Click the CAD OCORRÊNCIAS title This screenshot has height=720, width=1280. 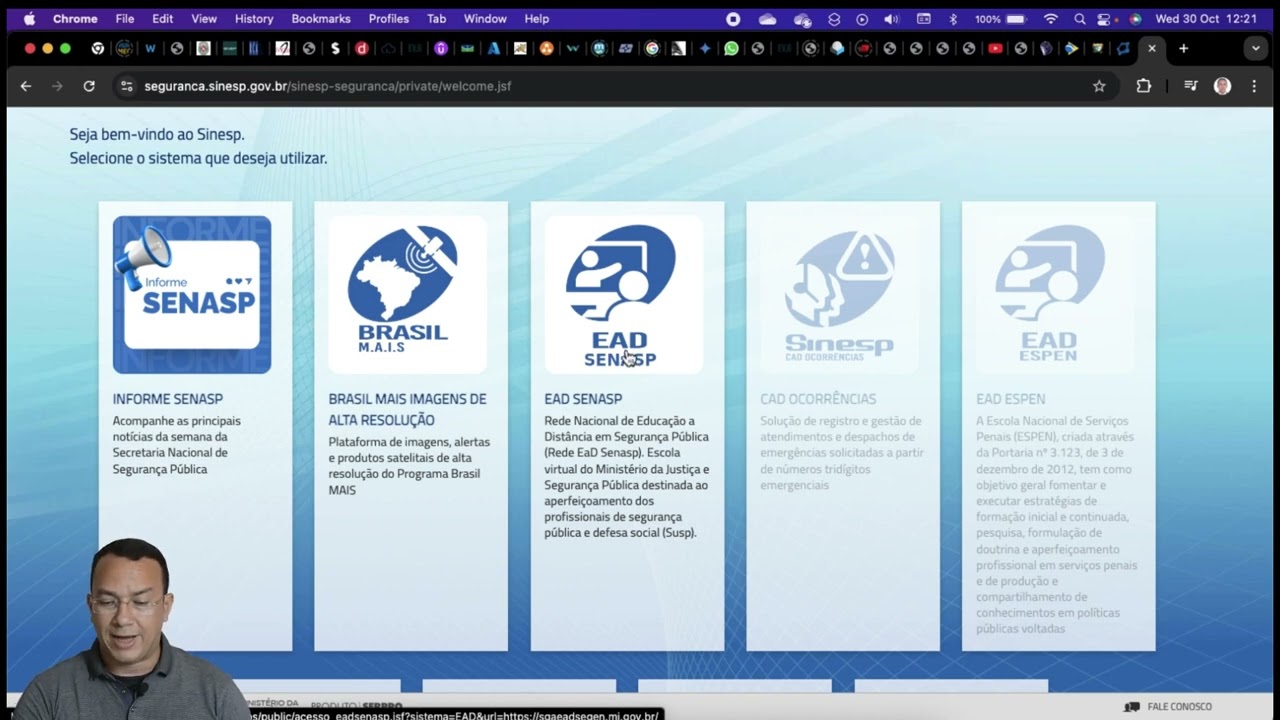click(818, 399)
